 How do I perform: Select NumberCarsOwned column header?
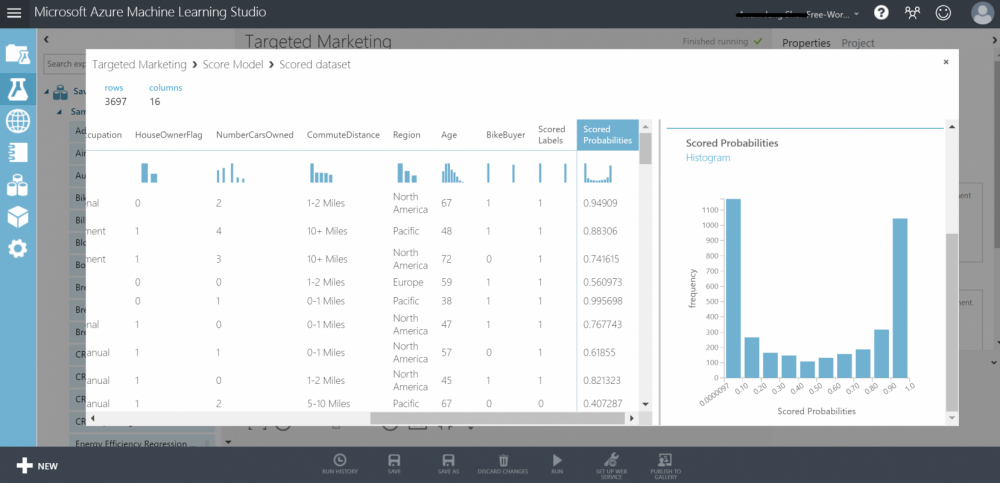pos(254,135)
